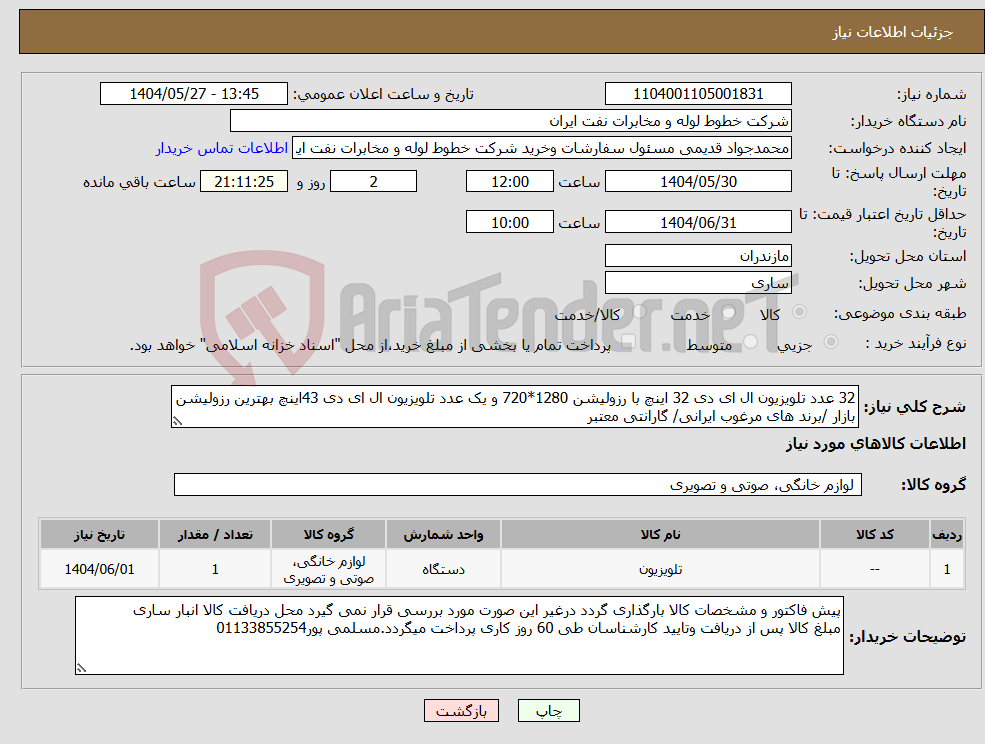Click the شماره نیاز label

[x=931, y=94]
